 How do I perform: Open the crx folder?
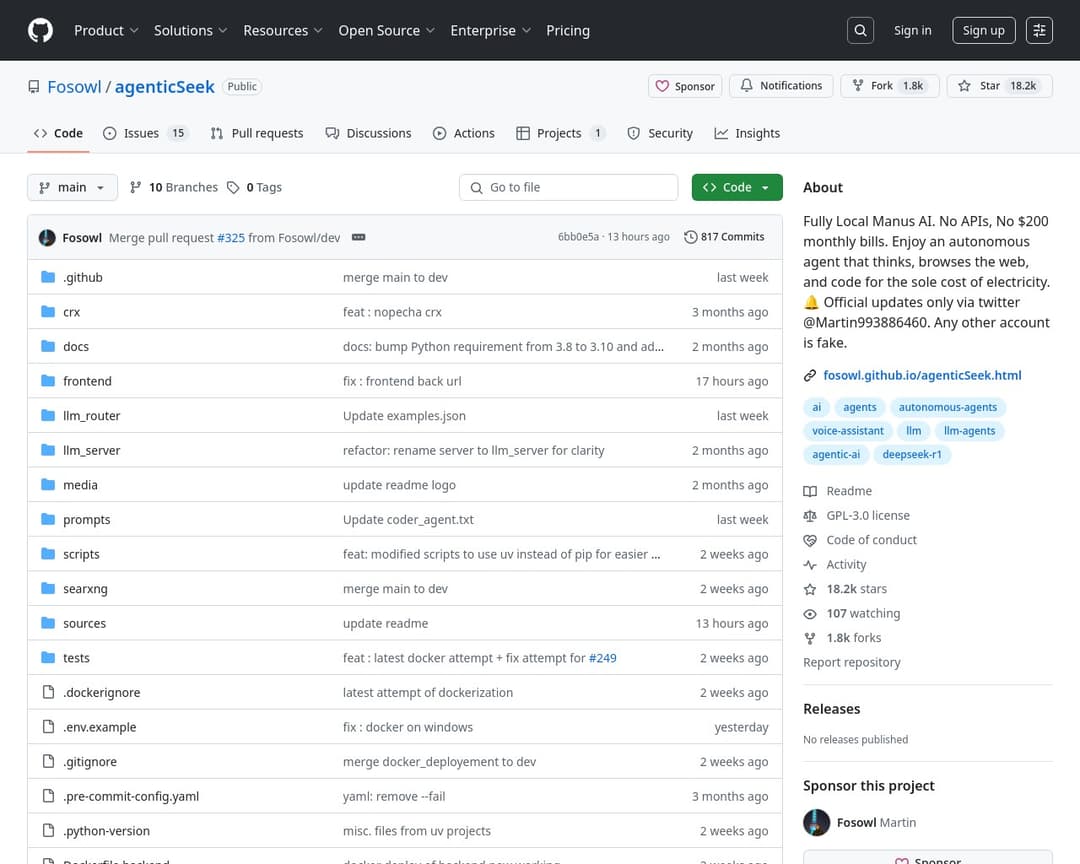click(72, 312)
